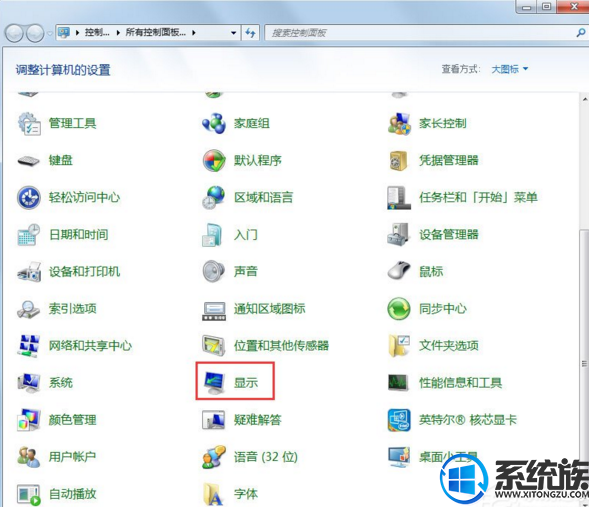Open the 管理工具 icon

(29, 123)
